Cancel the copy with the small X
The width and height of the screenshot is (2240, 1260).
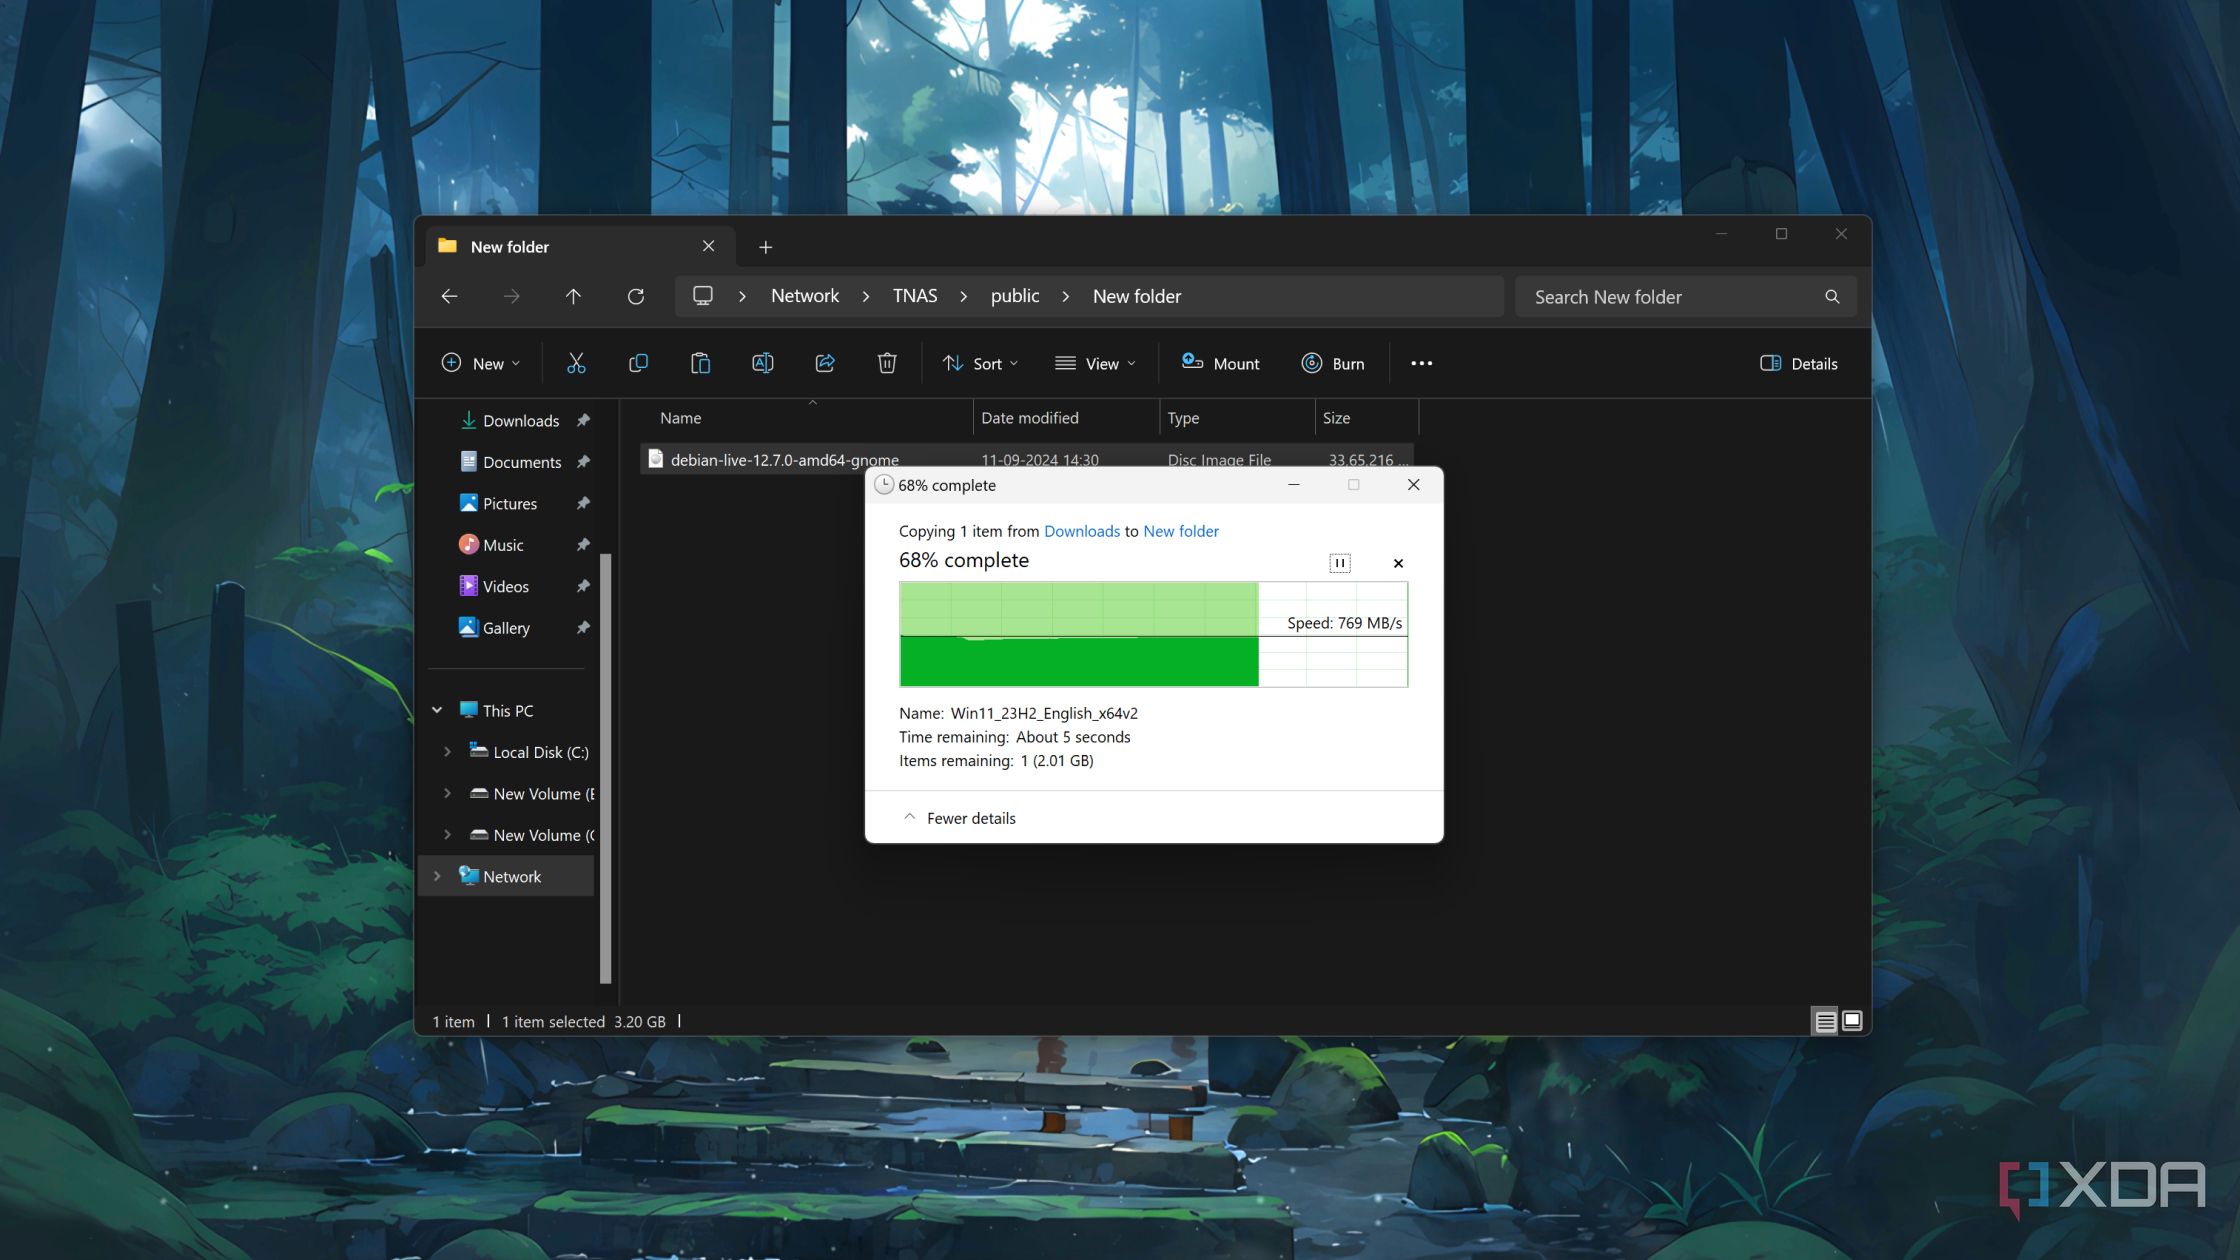pos(1398,563)
